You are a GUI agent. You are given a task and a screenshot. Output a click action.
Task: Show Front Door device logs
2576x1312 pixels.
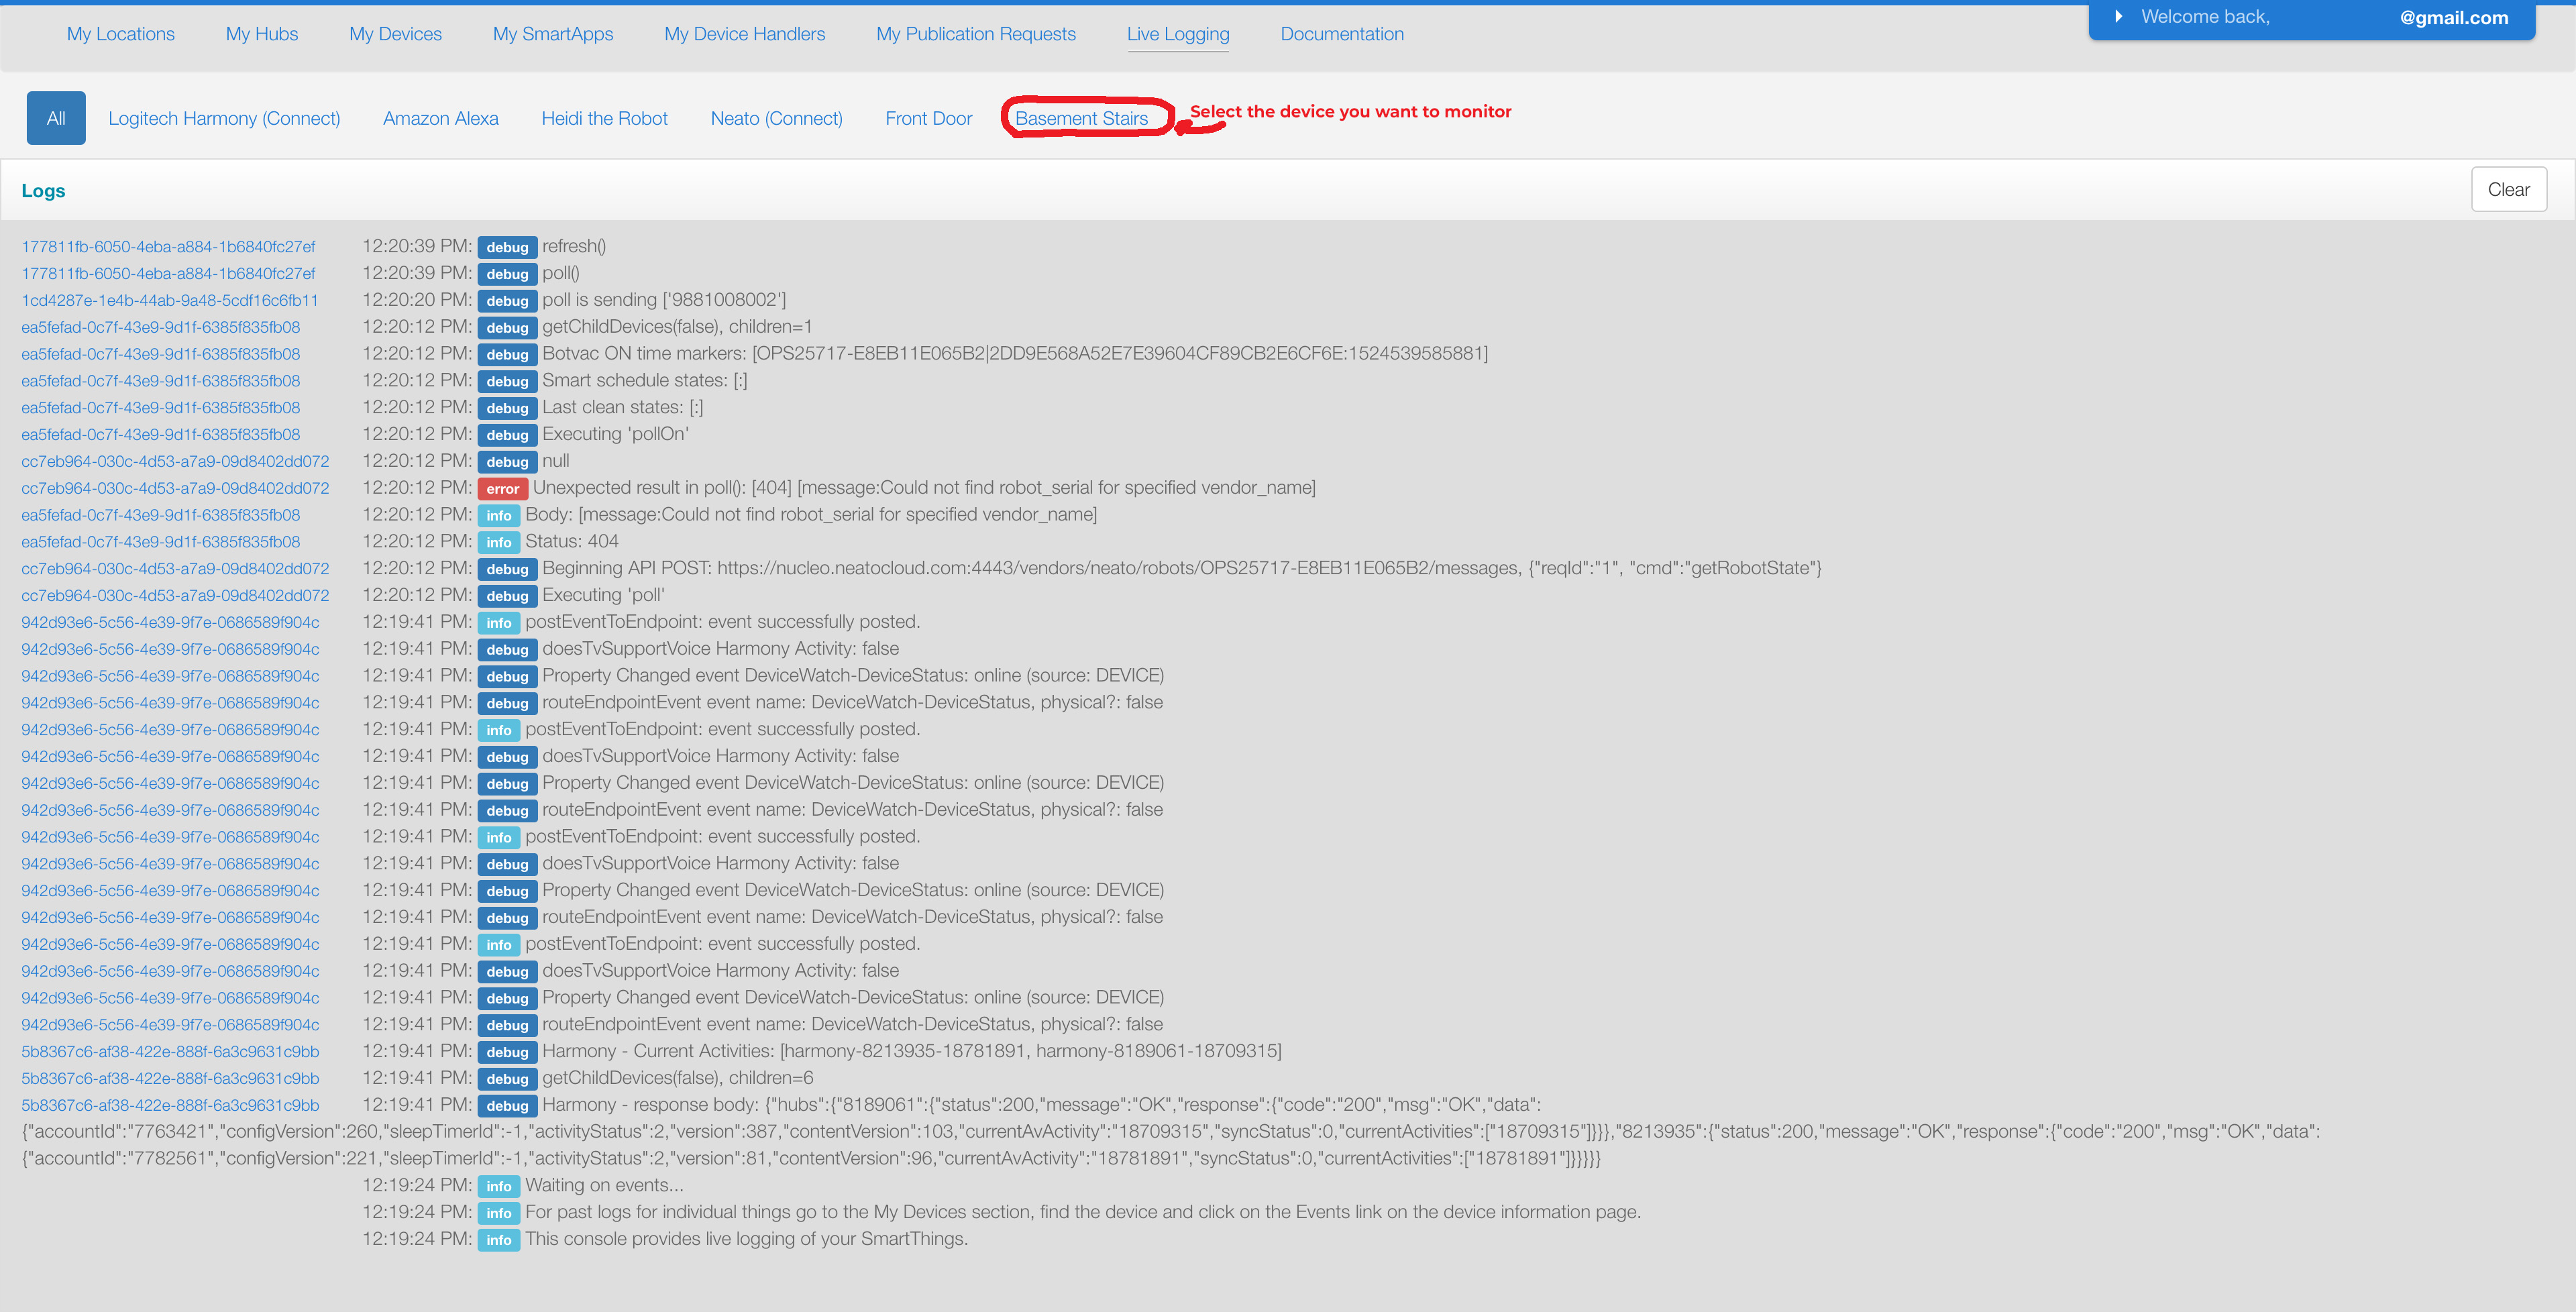(928, 118)
